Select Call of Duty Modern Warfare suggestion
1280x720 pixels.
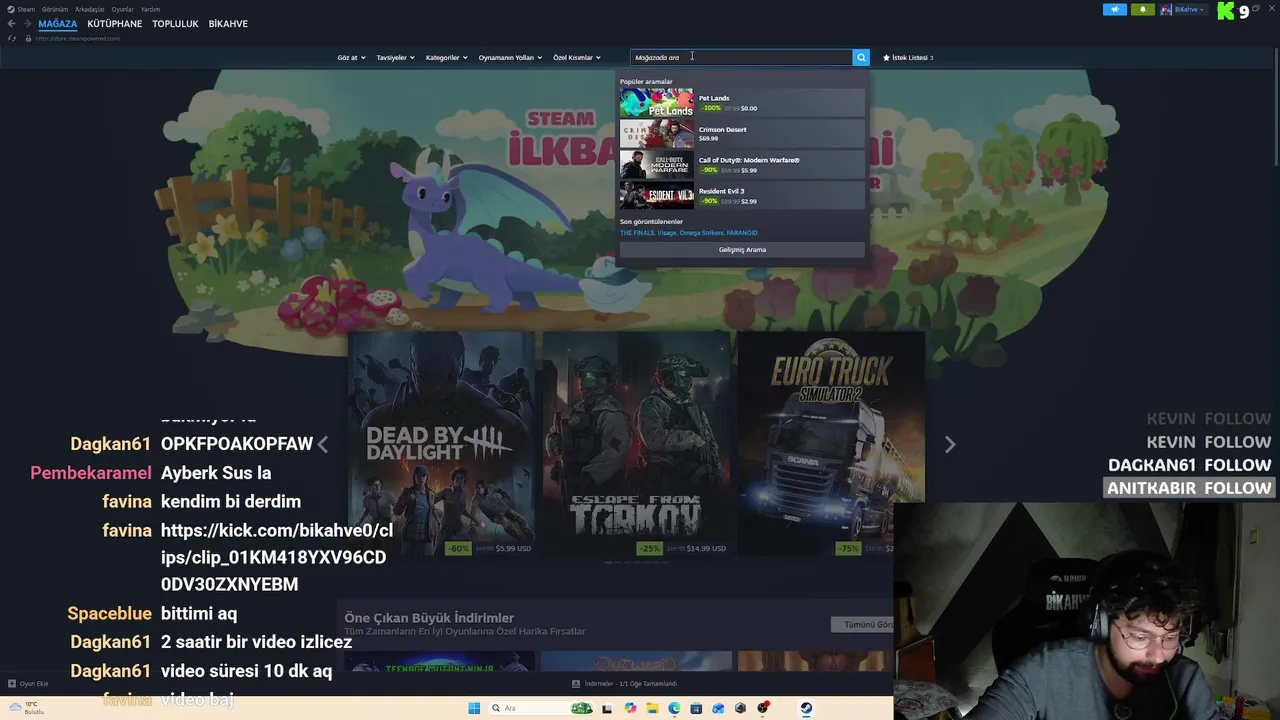[742, 165]
